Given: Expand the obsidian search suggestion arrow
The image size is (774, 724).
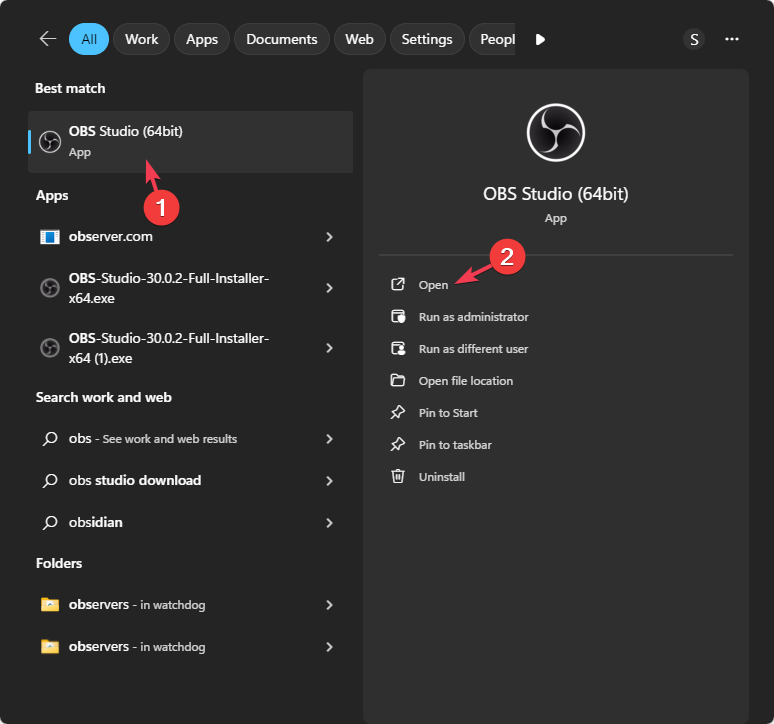Looking at the screenshot, I should coord(330,523).
